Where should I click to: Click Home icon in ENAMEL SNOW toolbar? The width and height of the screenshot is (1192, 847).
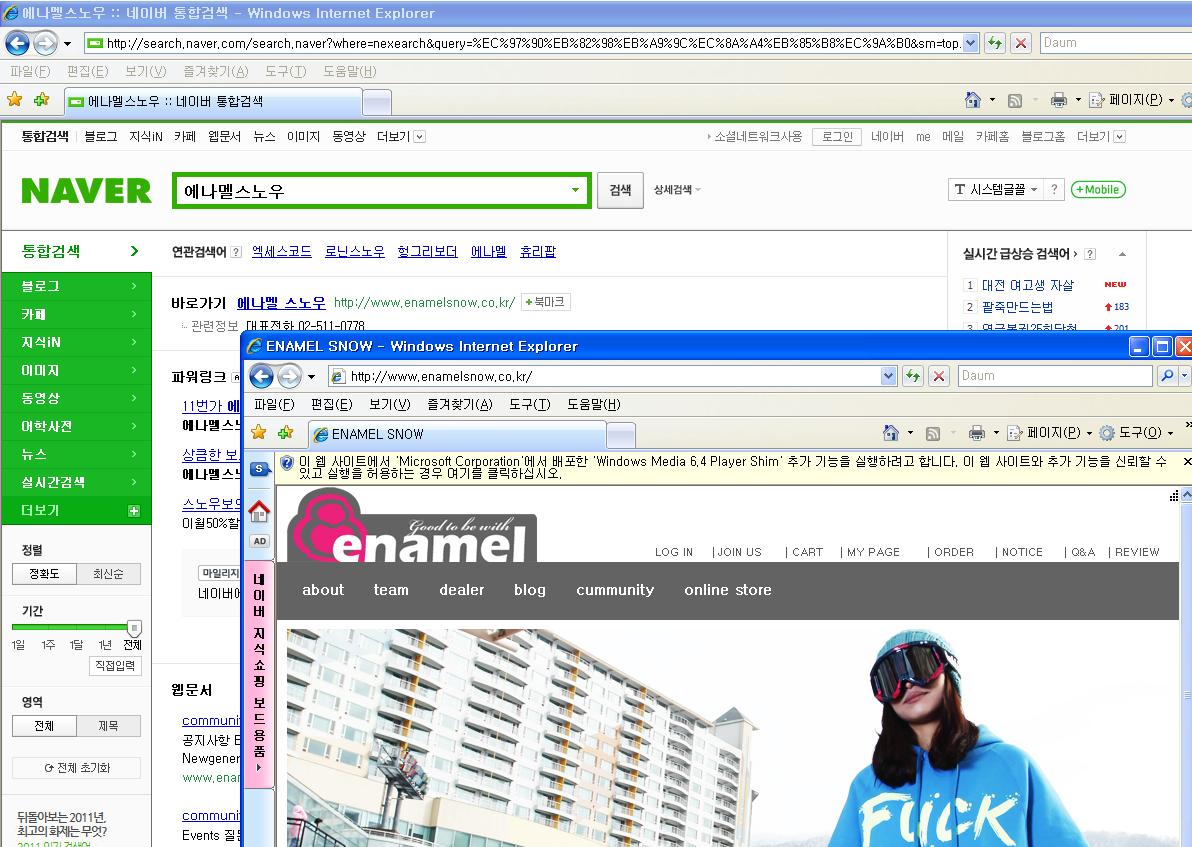[x=891, y=433]
